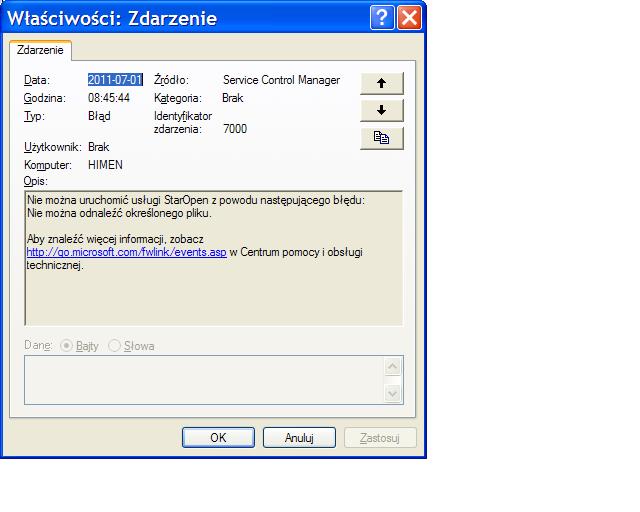Click the data box scroll up arrow
The width and height of the screenshot is (640, 512).
(x=393, y=367)
